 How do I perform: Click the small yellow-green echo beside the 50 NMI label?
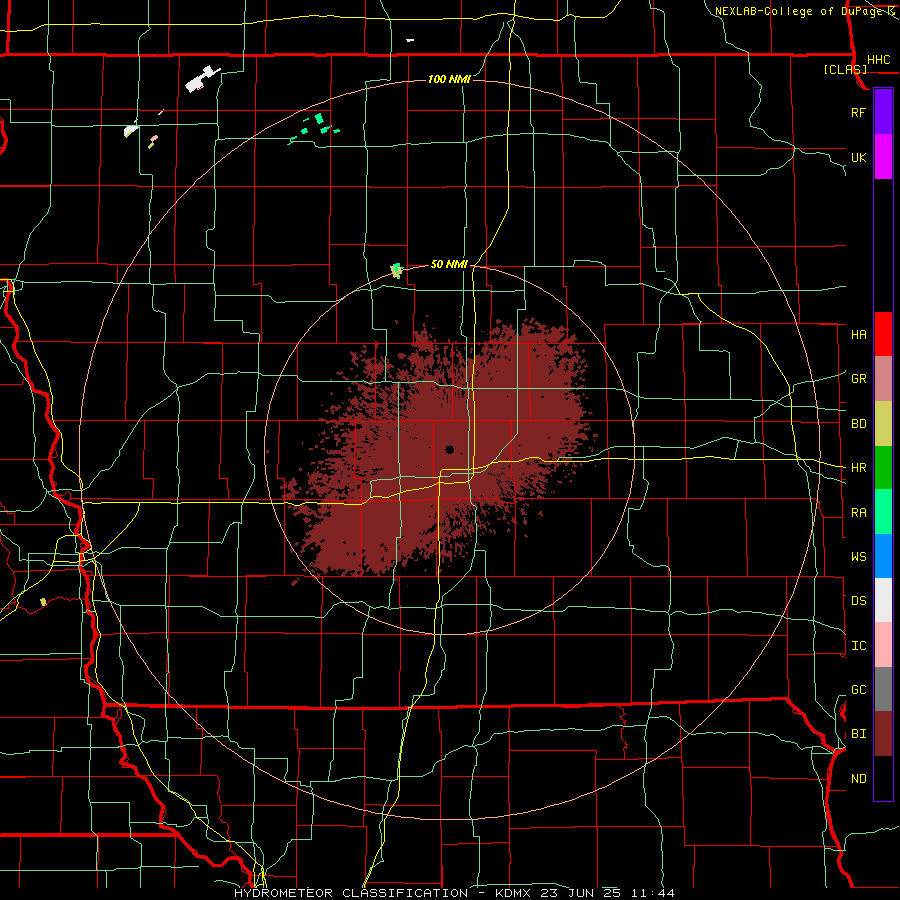tap(396, 270)
